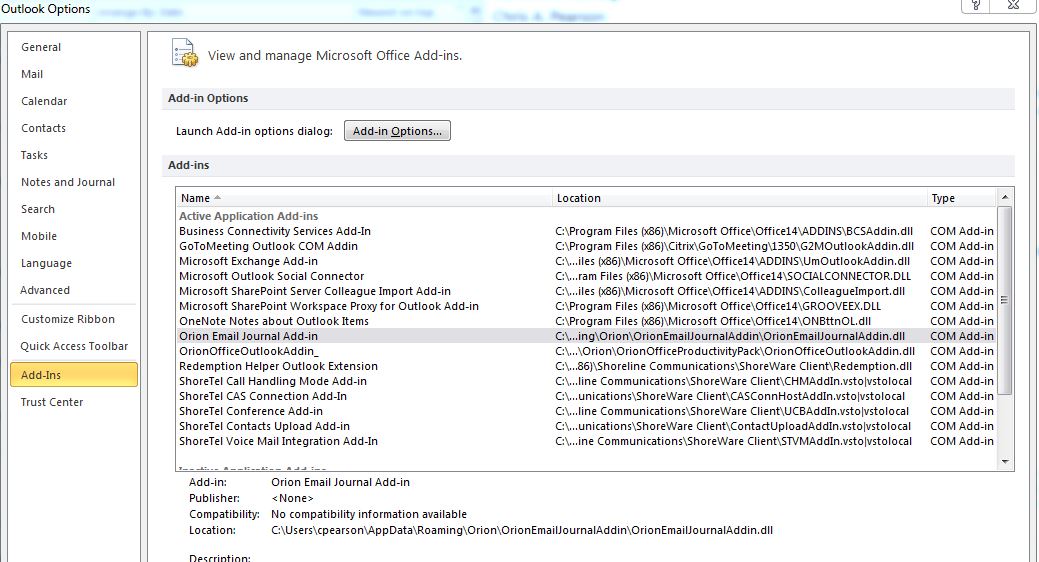Image resolution: width=1039 pixels, height=562 pixels.
Task: Click the Help question mark button
Action: 976,6
